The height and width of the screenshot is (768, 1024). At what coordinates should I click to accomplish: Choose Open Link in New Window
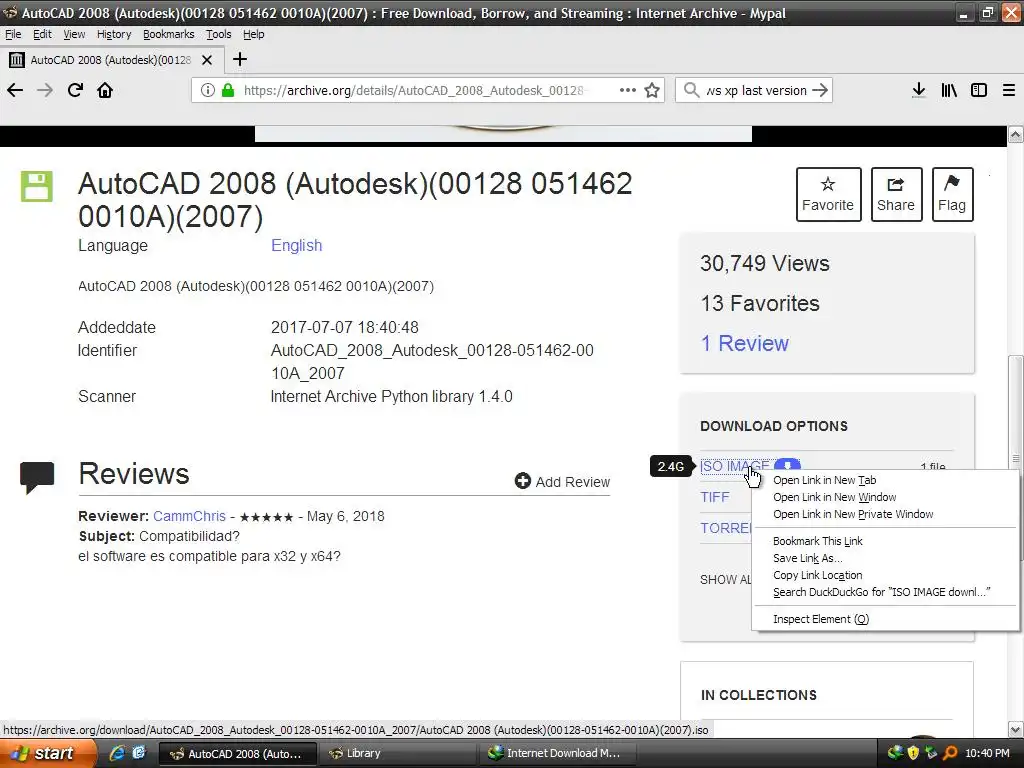(886, 497)
